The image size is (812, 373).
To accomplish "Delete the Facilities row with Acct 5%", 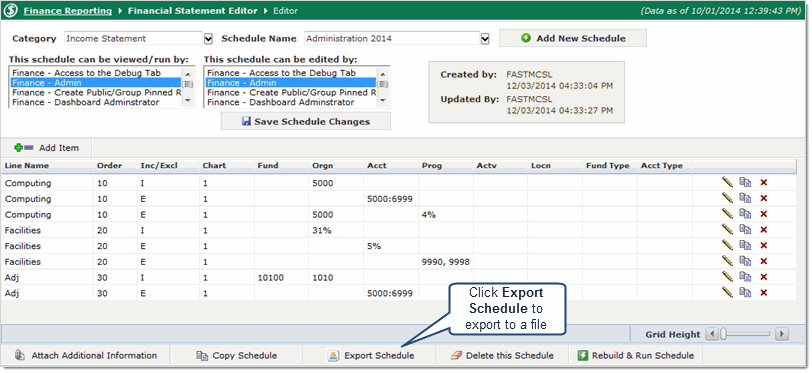I will tap(763, 246).
